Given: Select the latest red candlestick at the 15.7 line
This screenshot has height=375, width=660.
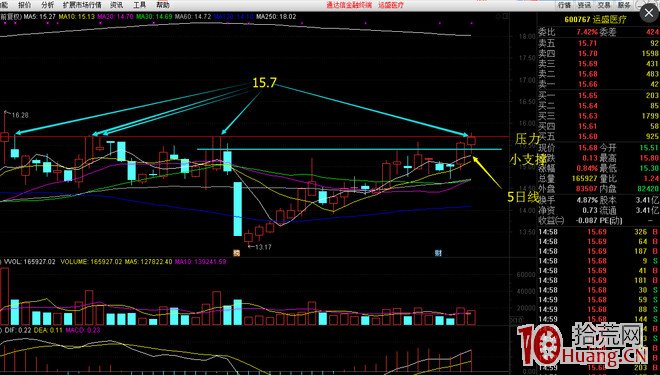Looking at the screenshot, I should pyautogui.click(x=471, y=141).
